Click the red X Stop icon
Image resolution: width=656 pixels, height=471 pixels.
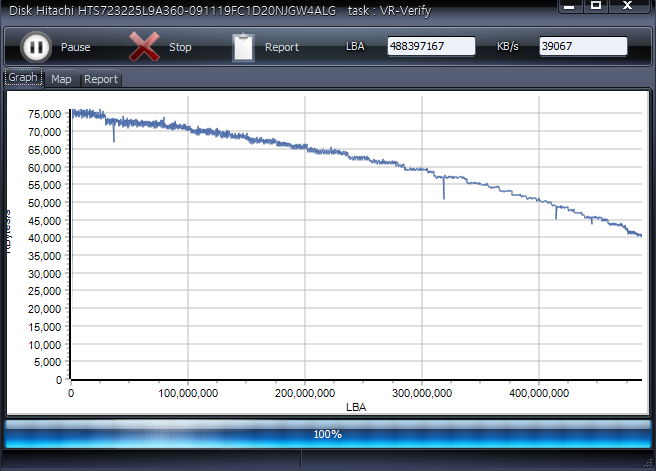coord(144,47)
